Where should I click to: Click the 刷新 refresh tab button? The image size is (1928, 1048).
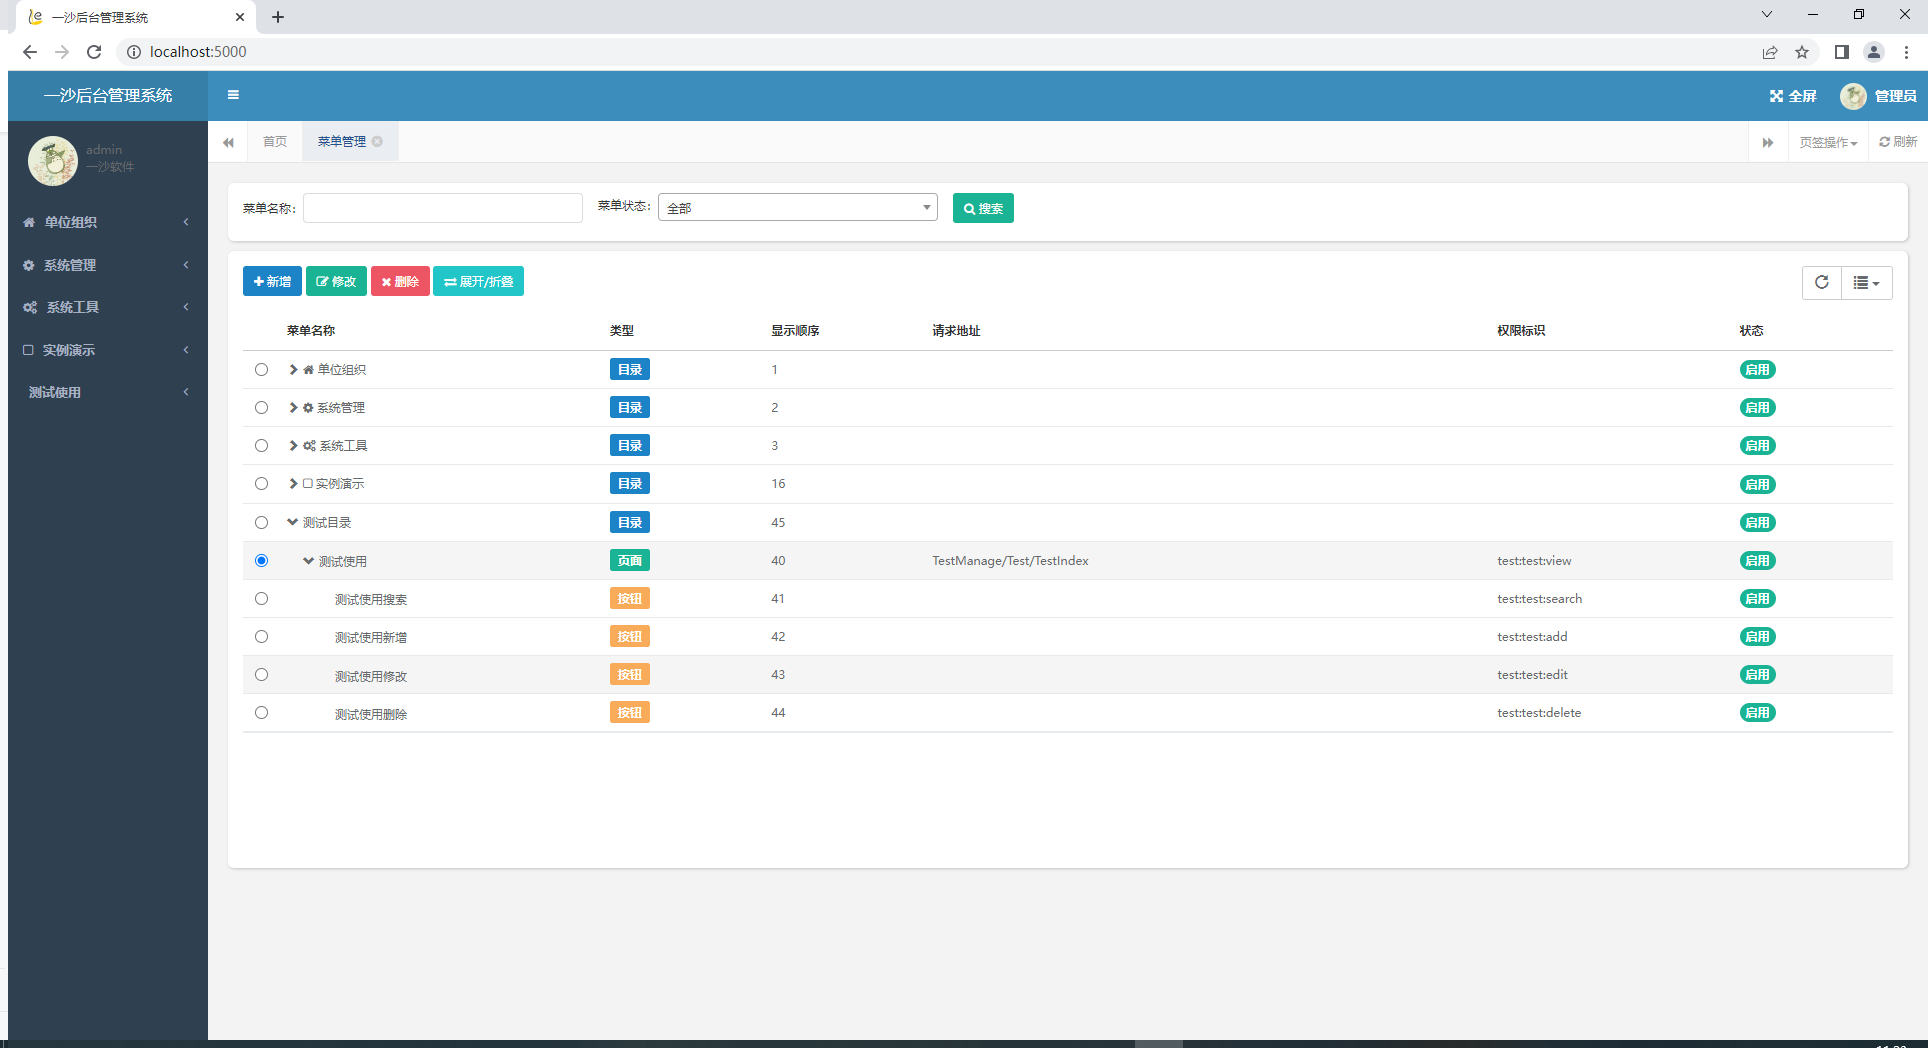click(1897, 142)
